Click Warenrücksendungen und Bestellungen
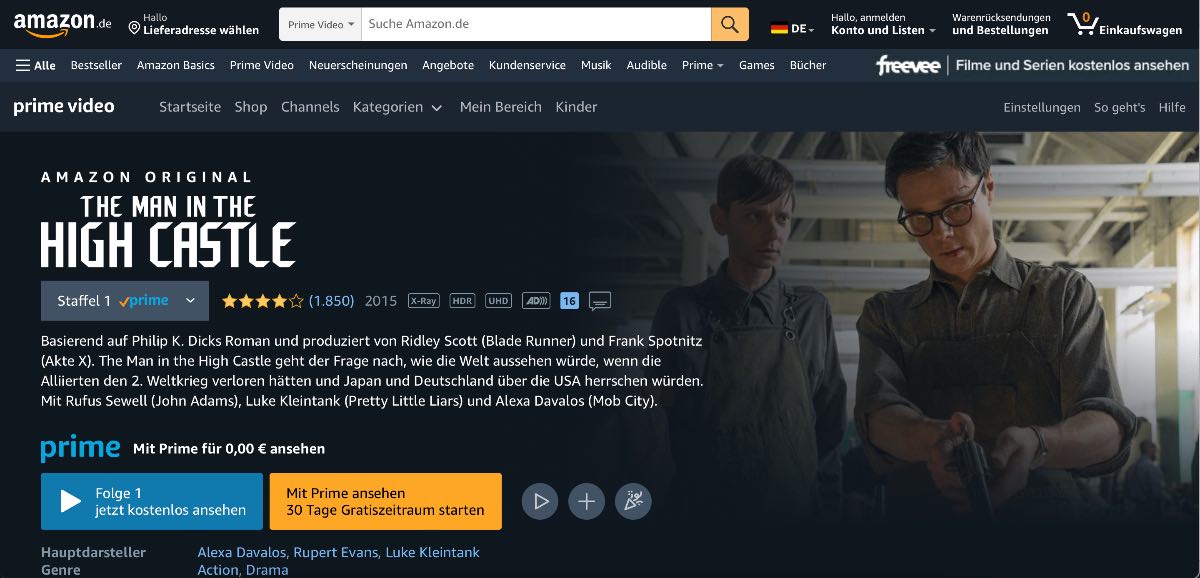The image size is (1200, 578). pos(1001,24)
